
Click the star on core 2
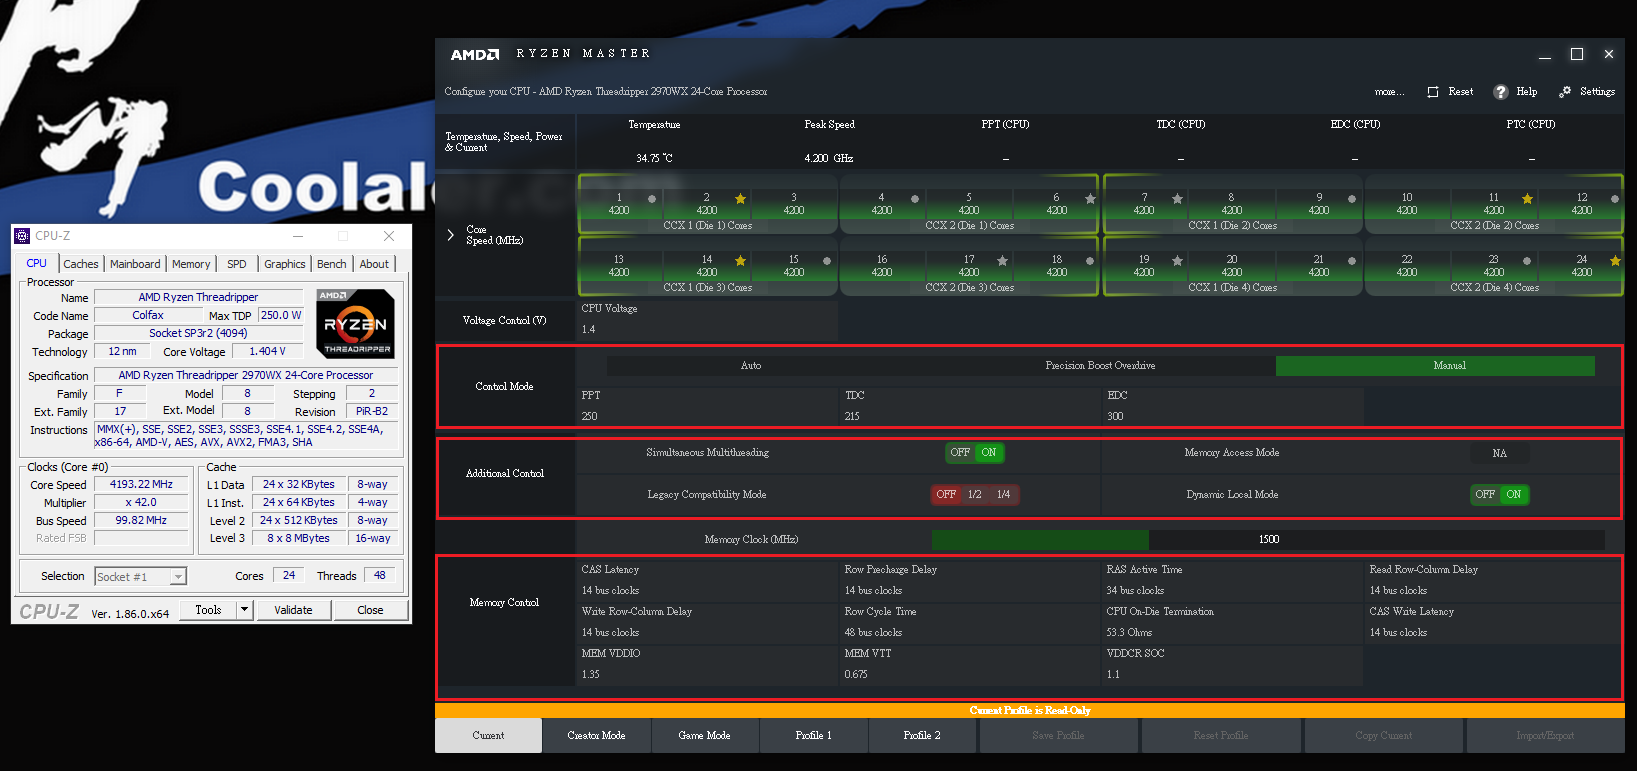tap(740, 199)
